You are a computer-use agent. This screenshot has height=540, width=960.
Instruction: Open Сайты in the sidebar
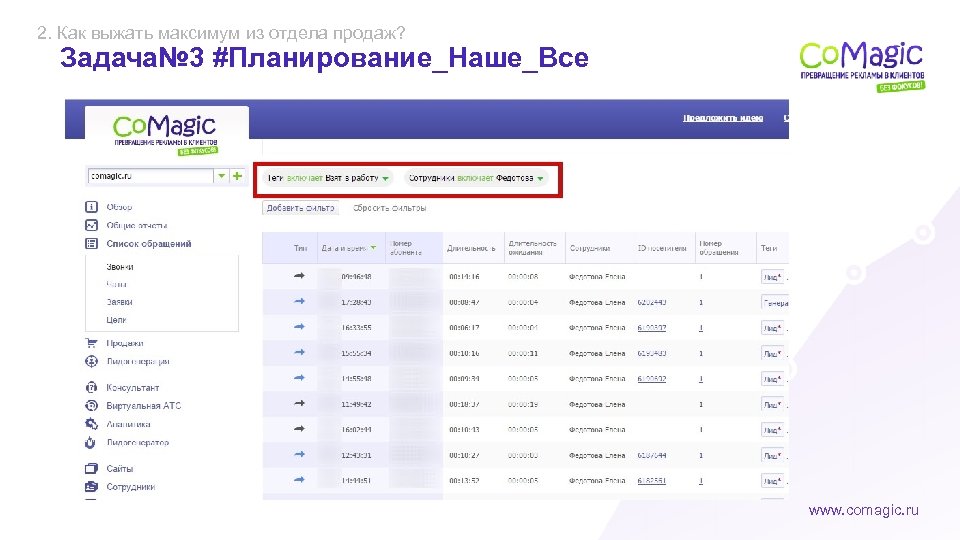tap(119, 468)
